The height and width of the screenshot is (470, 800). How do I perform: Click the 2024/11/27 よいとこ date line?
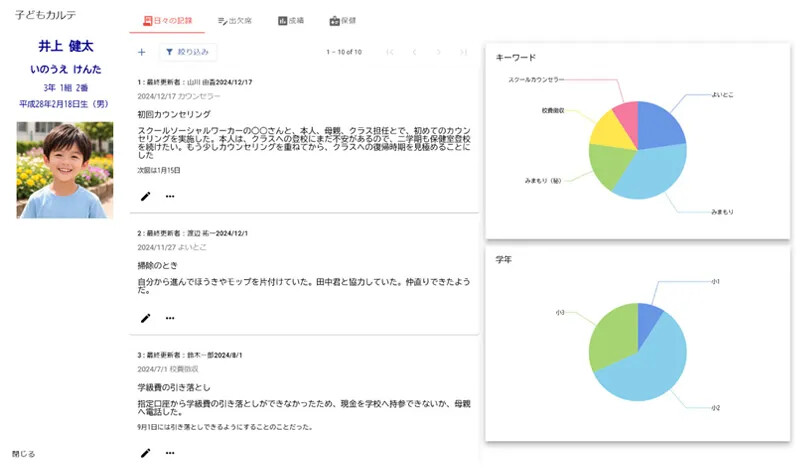point(172,247)
